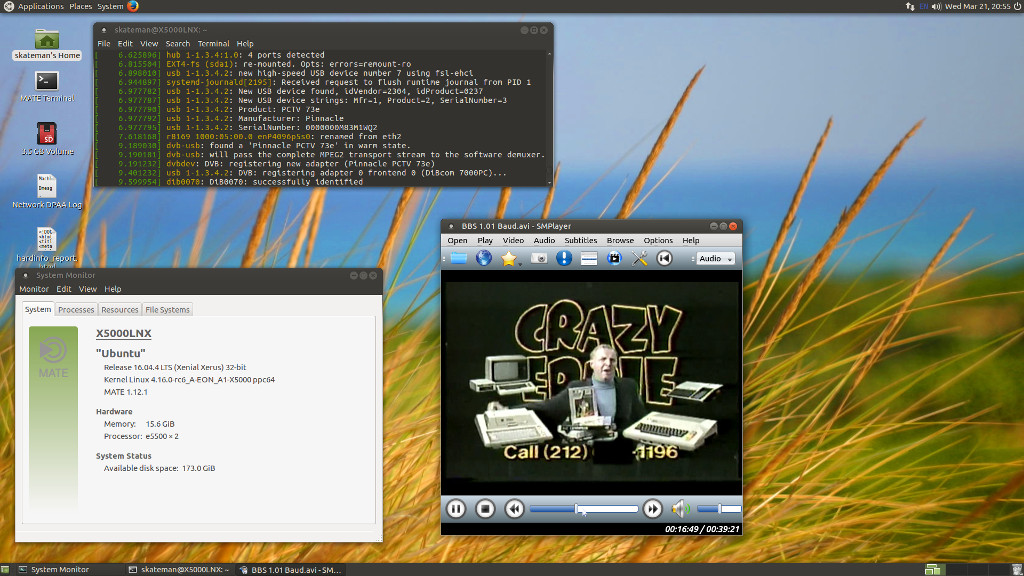This screenshot has height=576, width=1024.
Task: Open the Search menu in the terminal
Action: [178, 44]
